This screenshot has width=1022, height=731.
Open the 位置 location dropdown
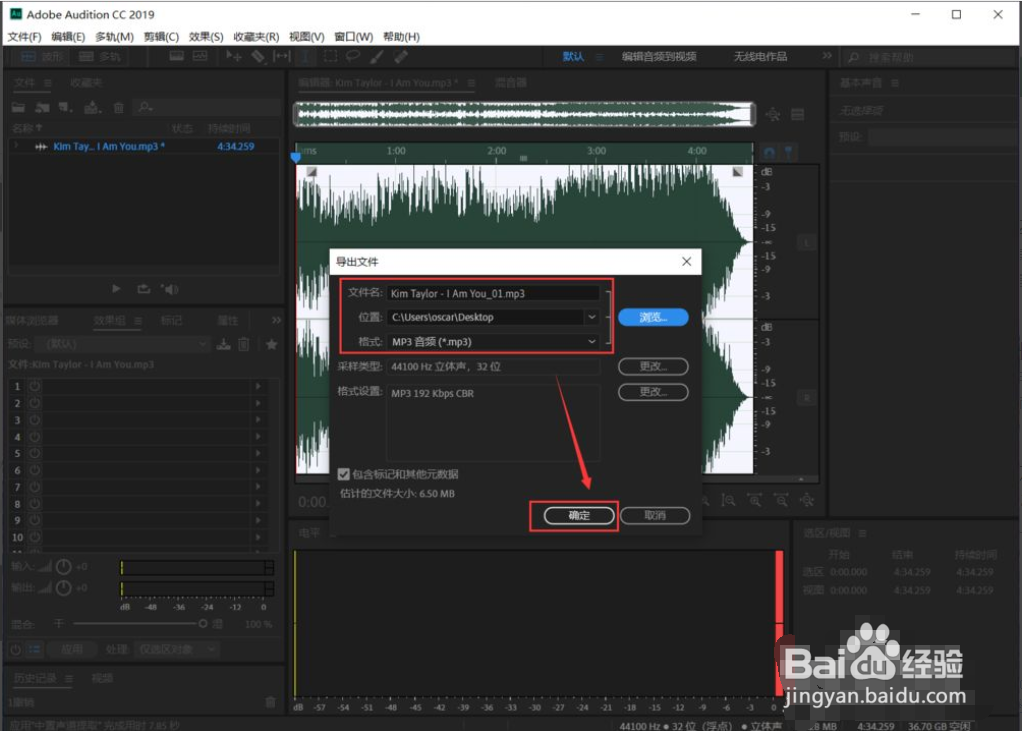coord(591,317)
